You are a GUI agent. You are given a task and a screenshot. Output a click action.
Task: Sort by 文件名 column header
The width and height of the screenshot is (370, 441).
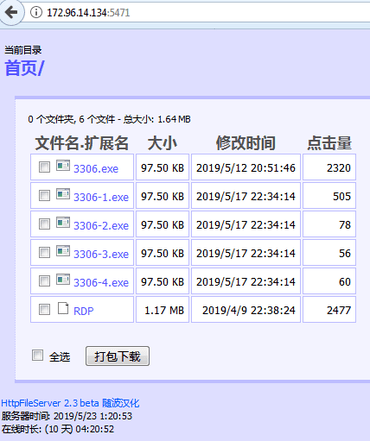click(56, 143)
